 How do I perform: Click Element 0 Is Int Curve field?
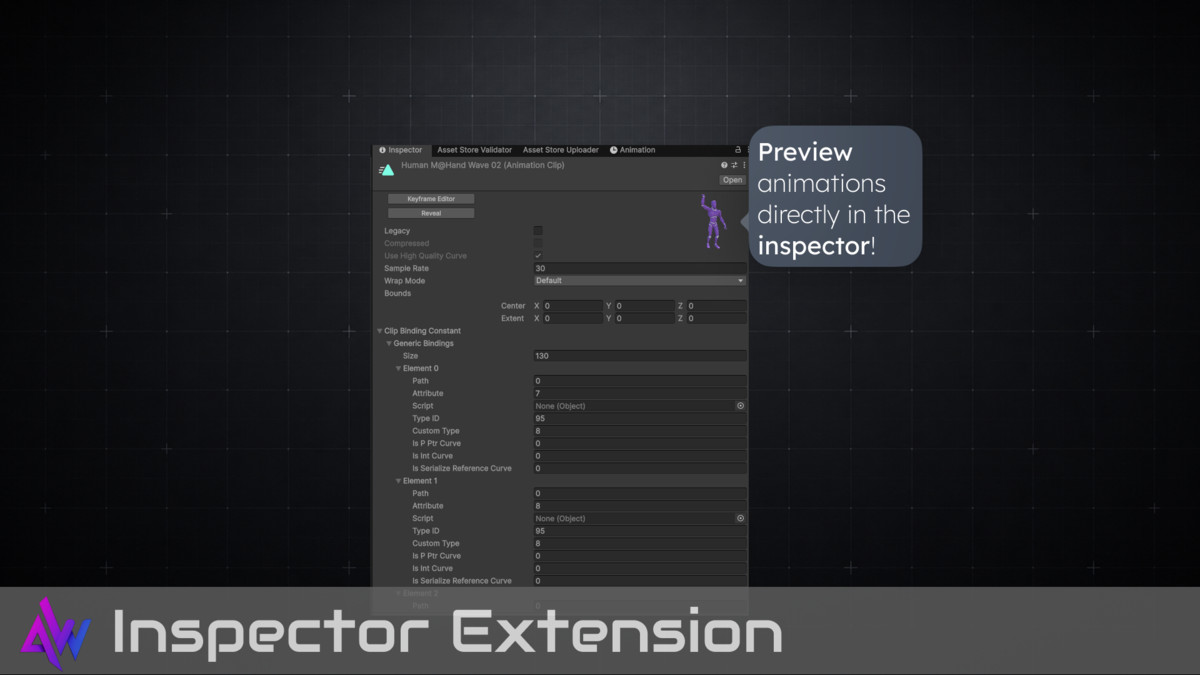tap(640, 456)
